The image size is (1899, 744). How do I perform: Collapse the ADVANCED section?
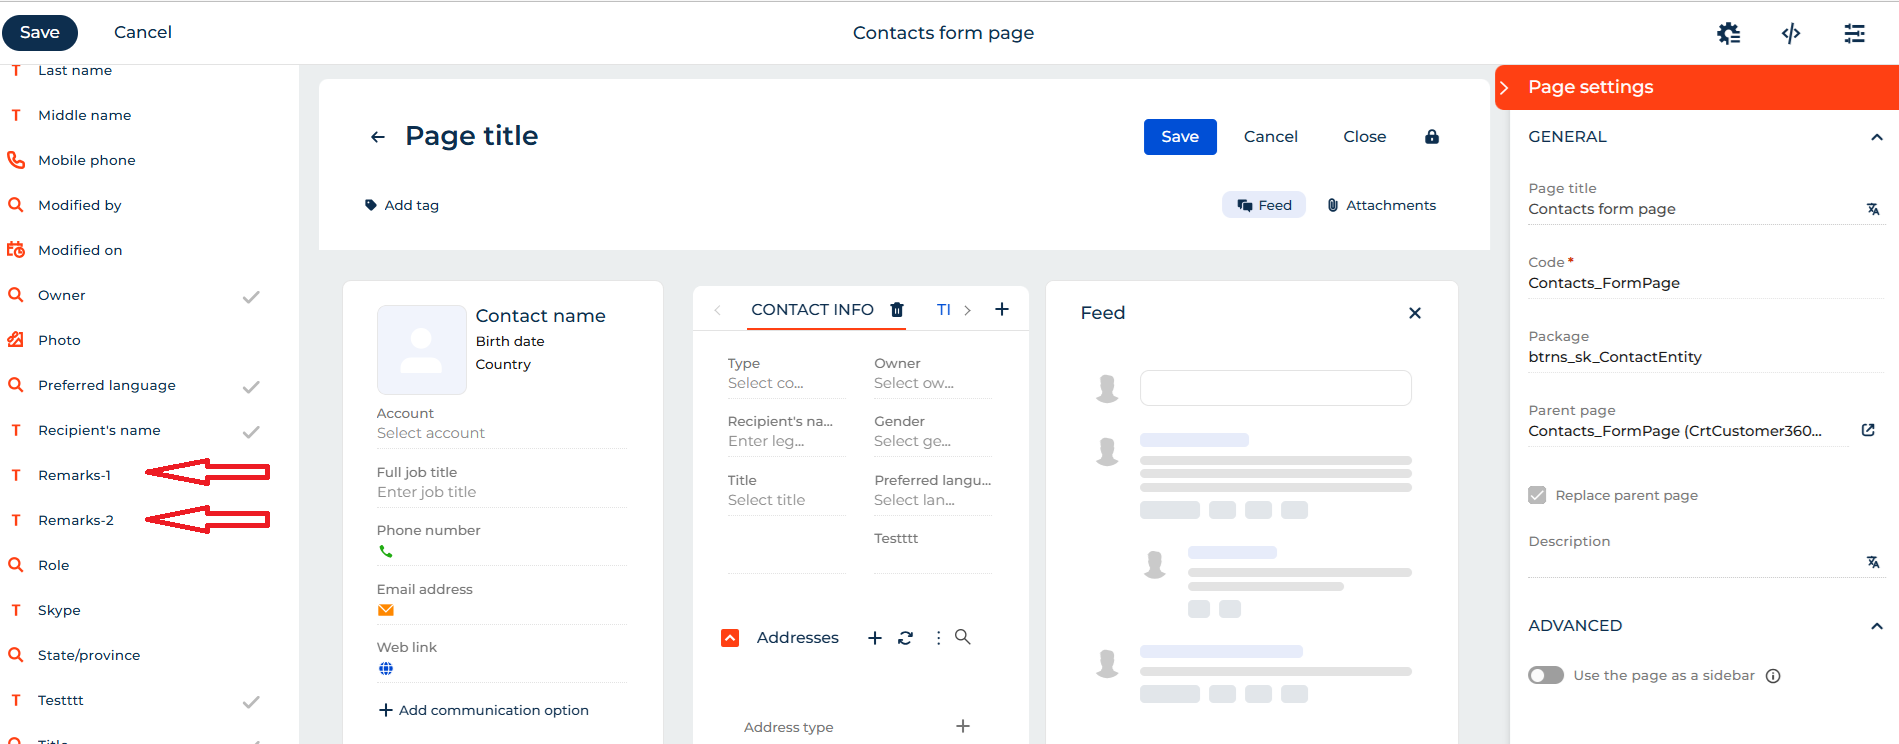[x=1877, y=626]
